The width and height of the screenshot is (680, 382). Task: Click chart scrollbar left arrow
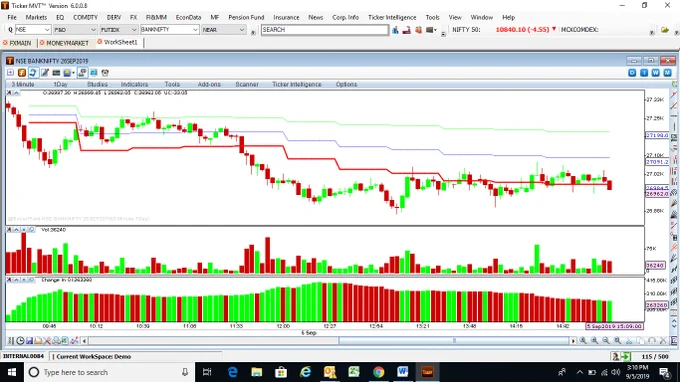(85, 341)
